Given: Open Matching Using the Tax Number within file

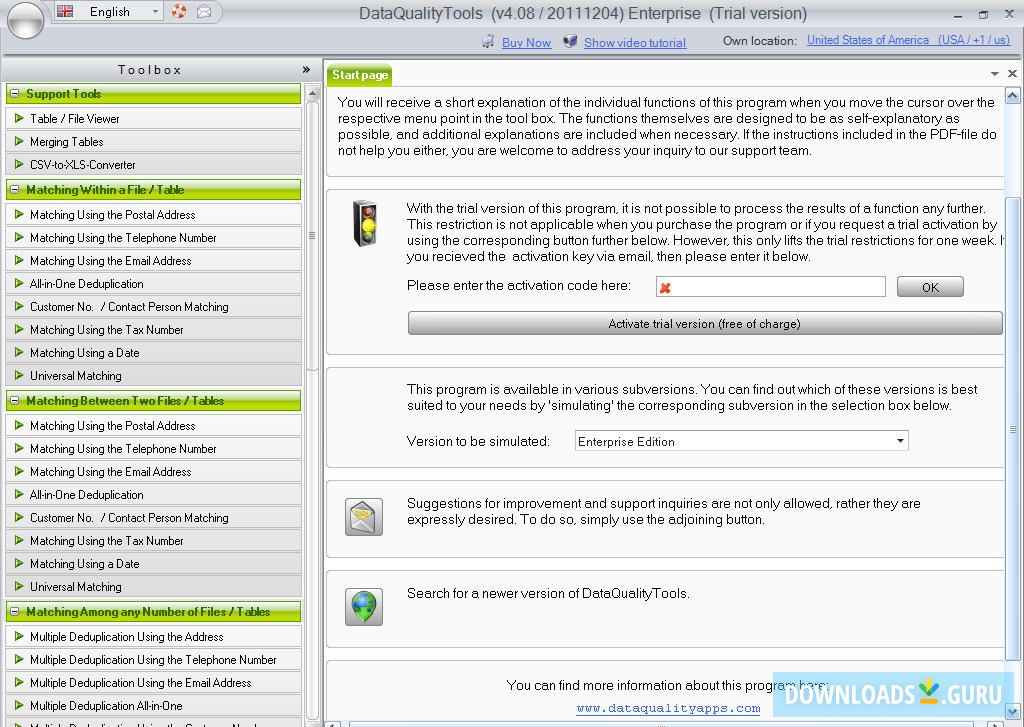Looking at the screenshot, I should tap(153, 330).
